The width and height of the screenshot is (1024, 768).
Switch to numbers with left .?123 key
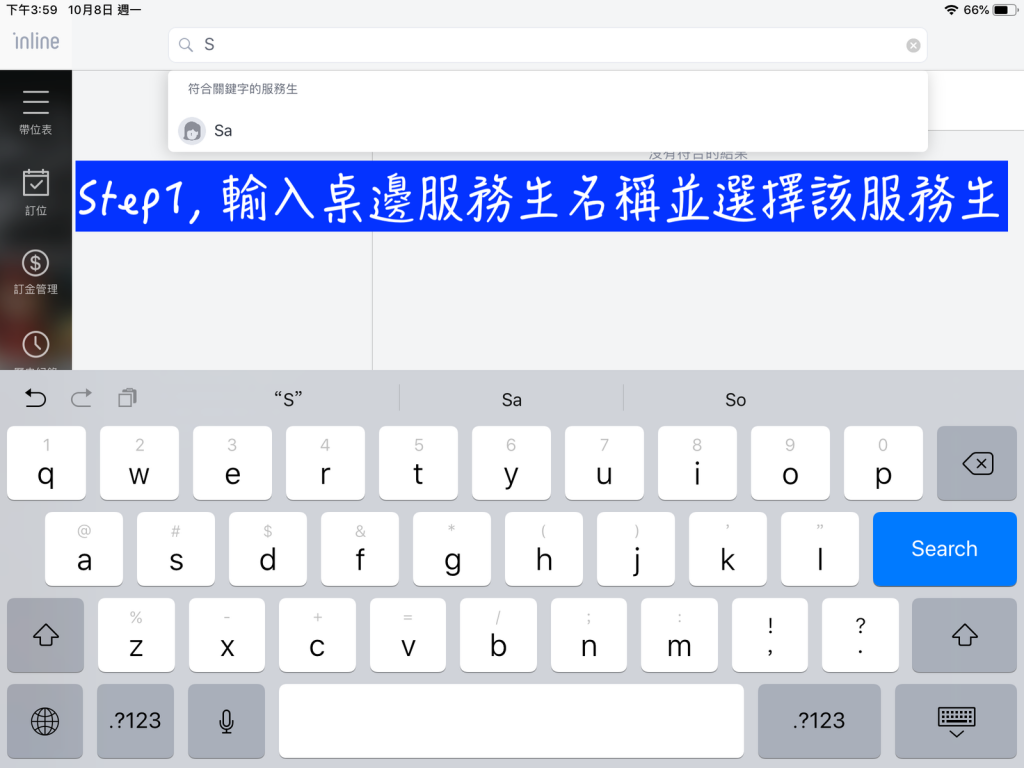click(135, 721)
